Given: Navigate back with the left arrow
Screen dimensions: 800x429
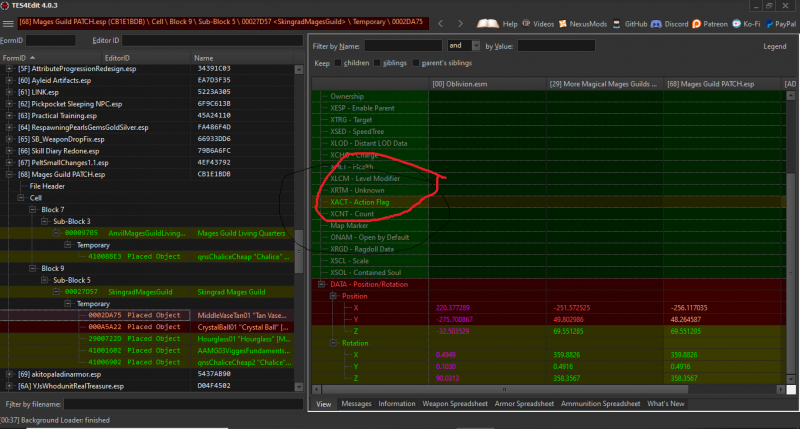Looking at the screenshot, I should (x=440, y=23).
